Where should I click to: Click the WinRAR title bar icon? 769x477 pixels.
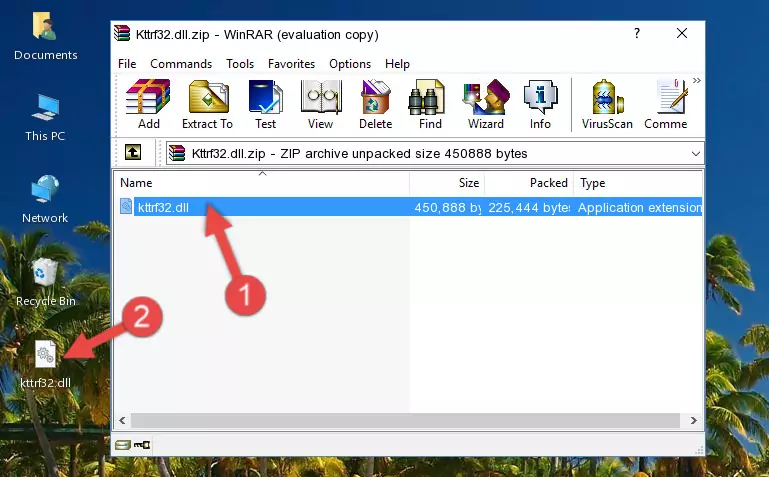[x=122, y=33]
